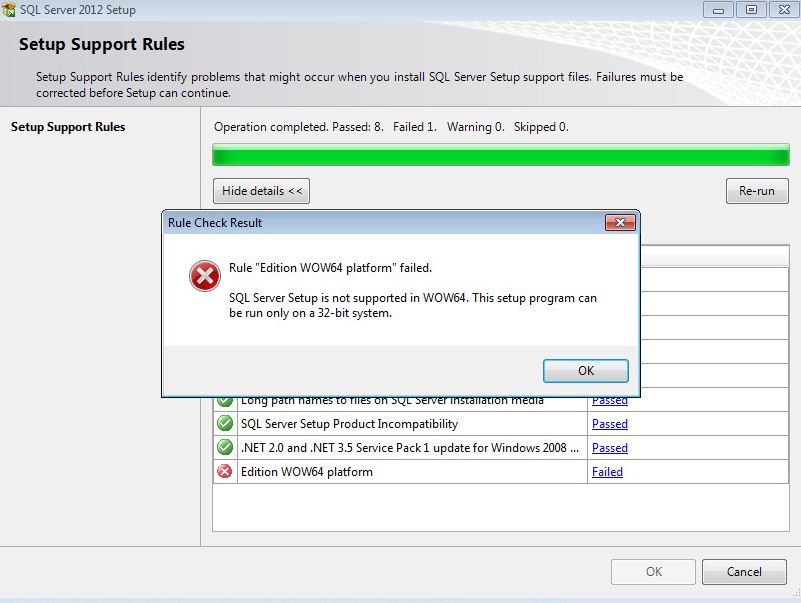Select SQL Server Setup Product Incompatibility rule text

(x=349, y=424)
